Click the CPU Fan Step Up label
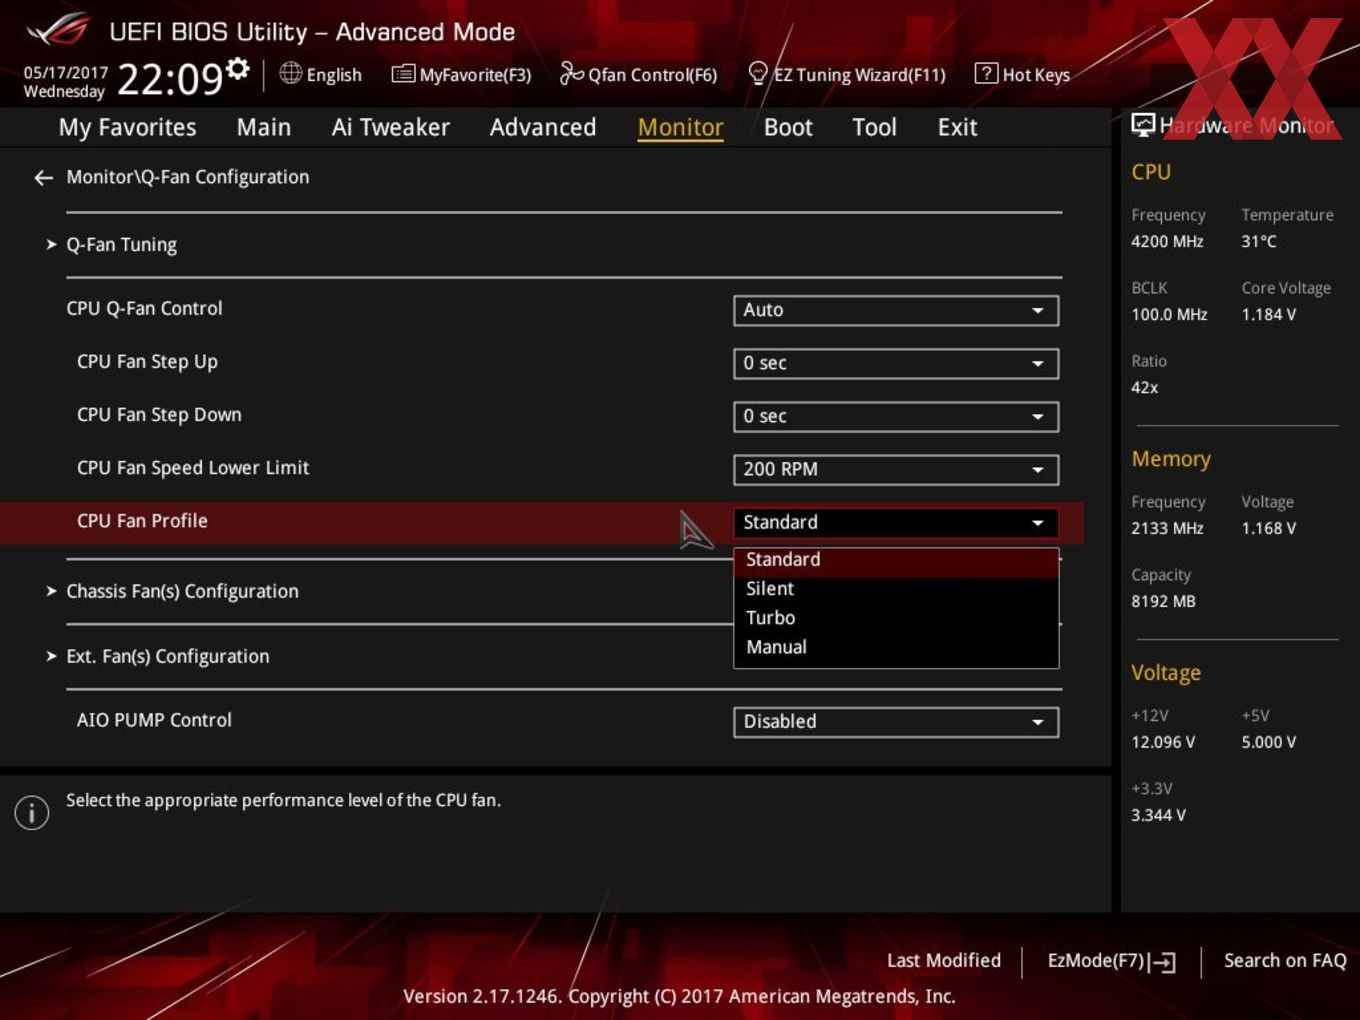The height and width of the screenshot is (1020, 1360). [147, 362]
